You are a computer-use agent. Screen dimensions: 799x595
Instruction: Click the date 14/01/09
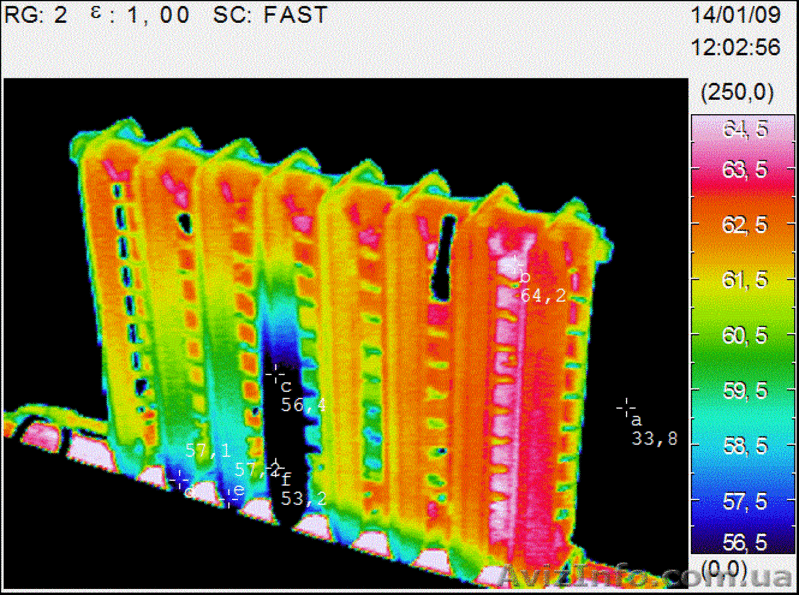735,16
